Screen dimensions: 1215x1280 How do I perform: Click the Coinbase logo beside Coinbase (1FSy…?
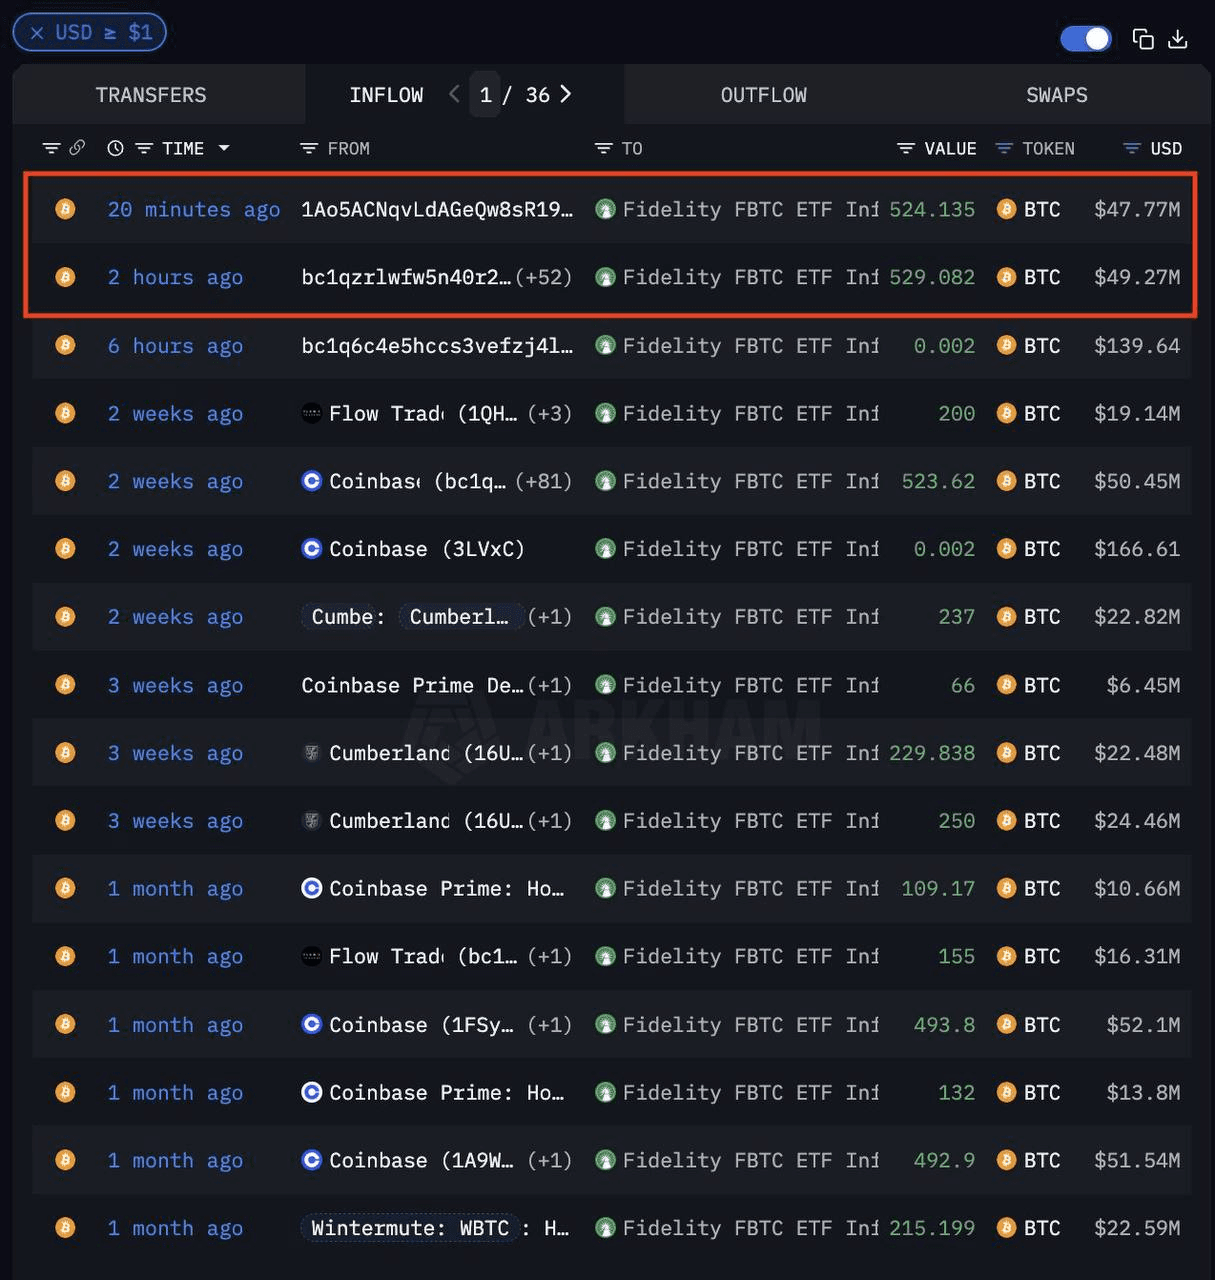(x=312, y=1024)
